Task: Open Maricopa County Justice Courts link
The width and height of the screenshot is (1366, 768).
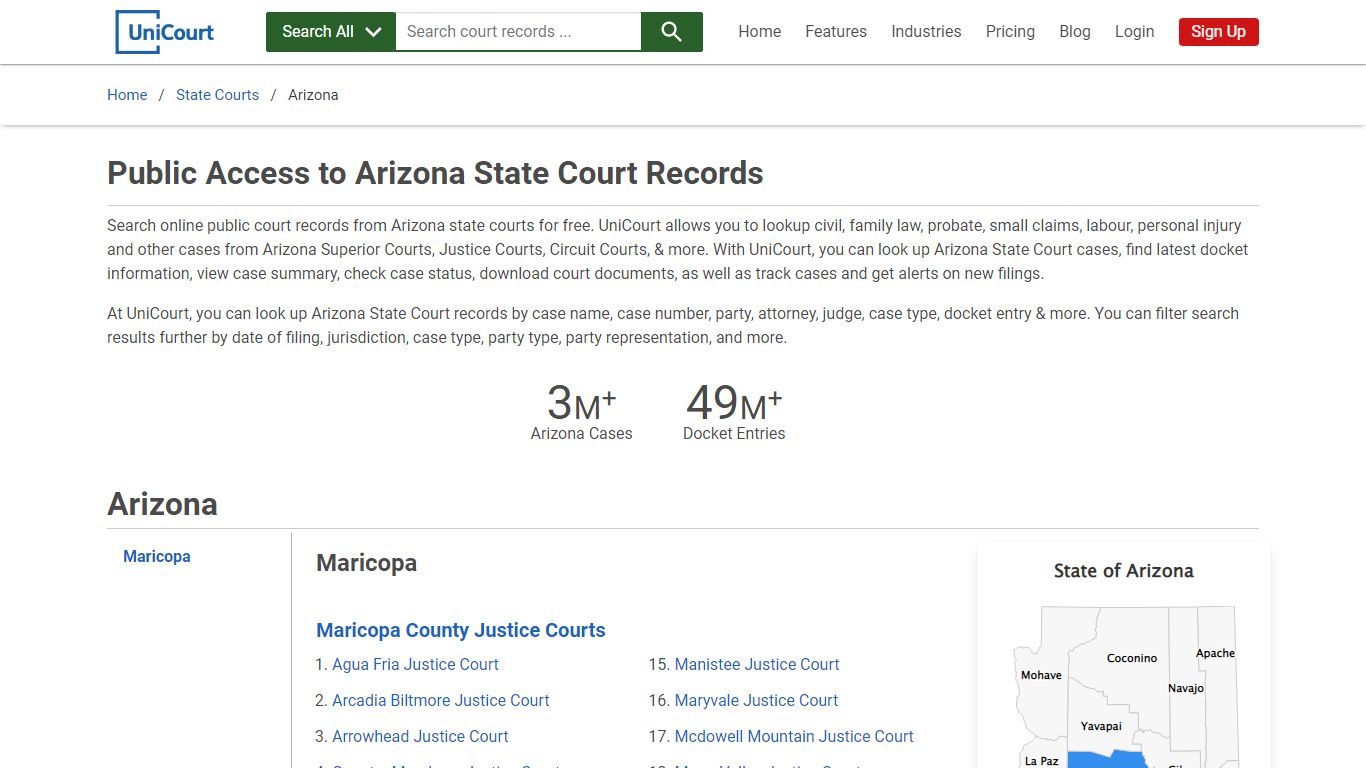Action: pos(461,630)
